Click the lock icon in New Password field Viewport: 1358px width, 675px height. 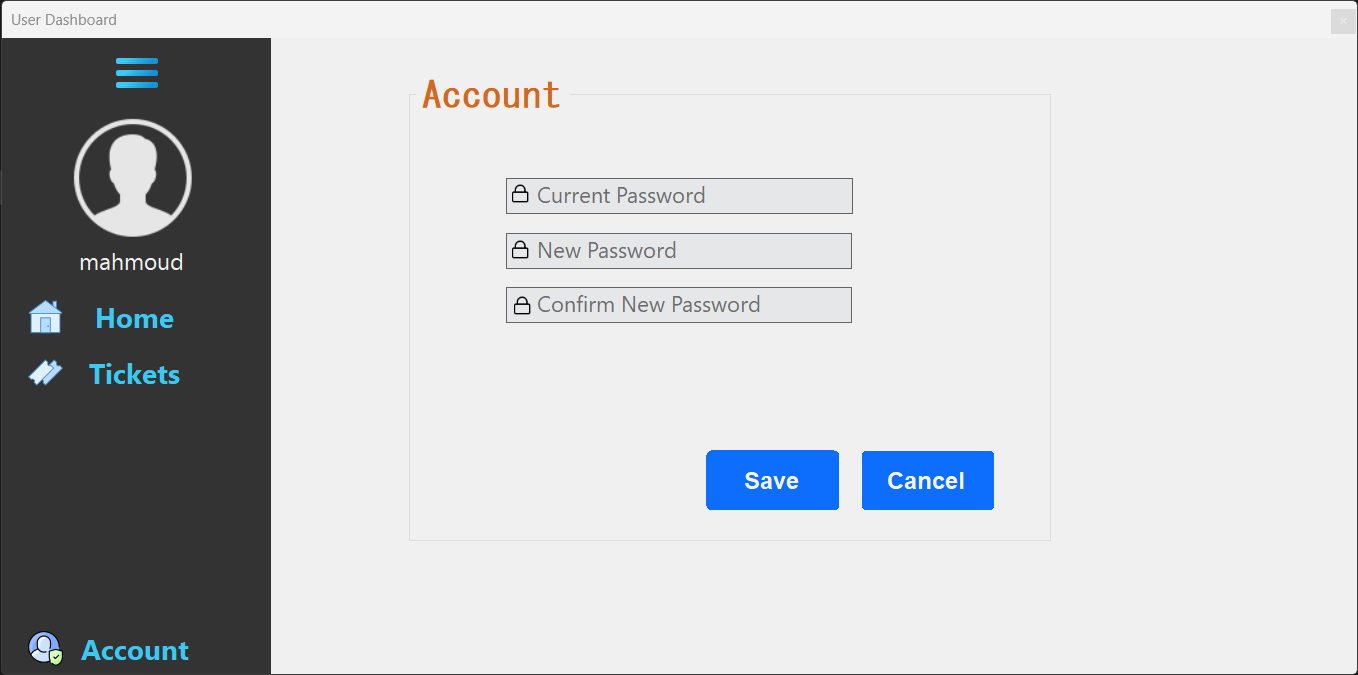(522, 250)
